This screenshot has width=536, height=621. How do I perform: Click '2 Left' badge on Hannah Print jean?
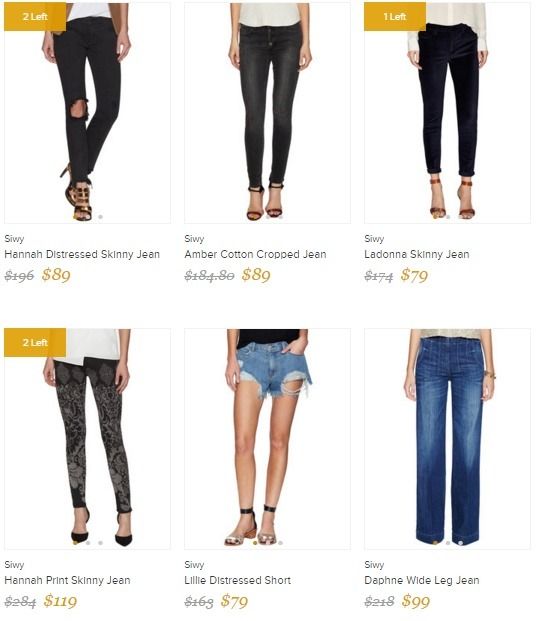click(x=35, y=343)
